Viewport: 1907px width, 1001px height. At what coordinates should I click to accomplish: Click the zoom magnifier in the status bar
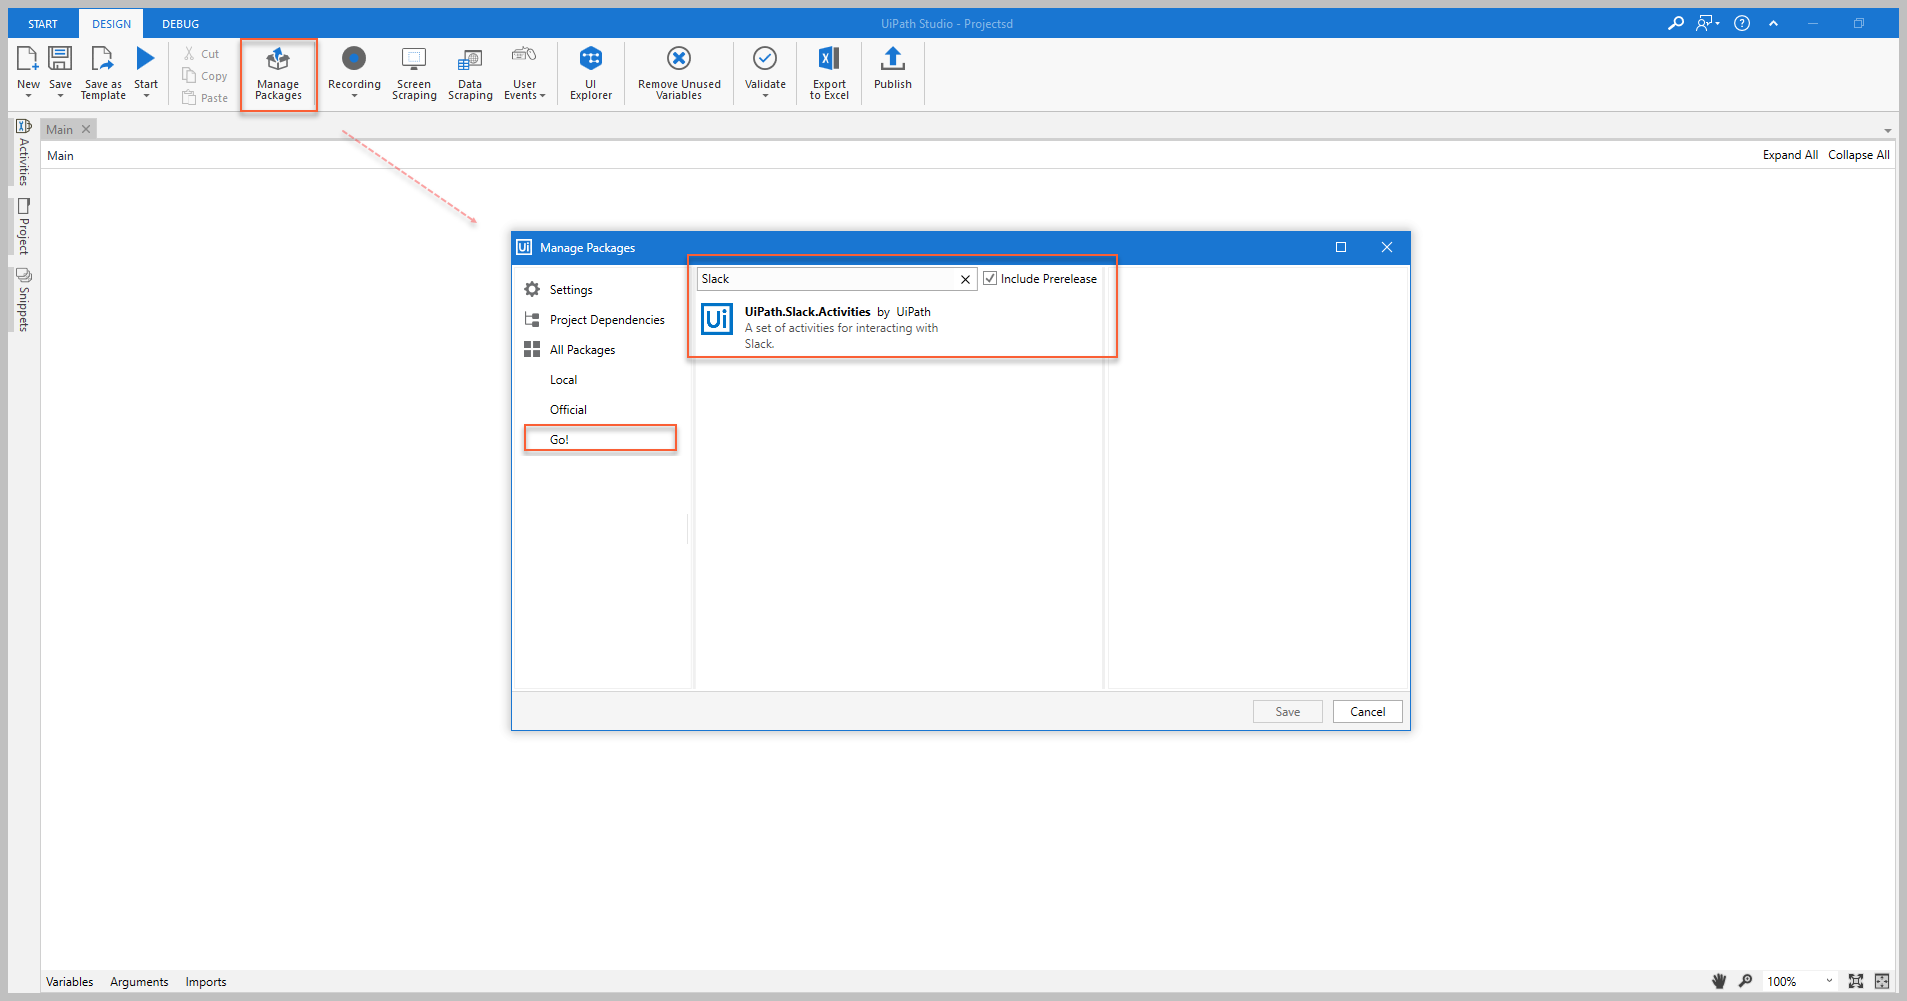tap(1745, 981)
